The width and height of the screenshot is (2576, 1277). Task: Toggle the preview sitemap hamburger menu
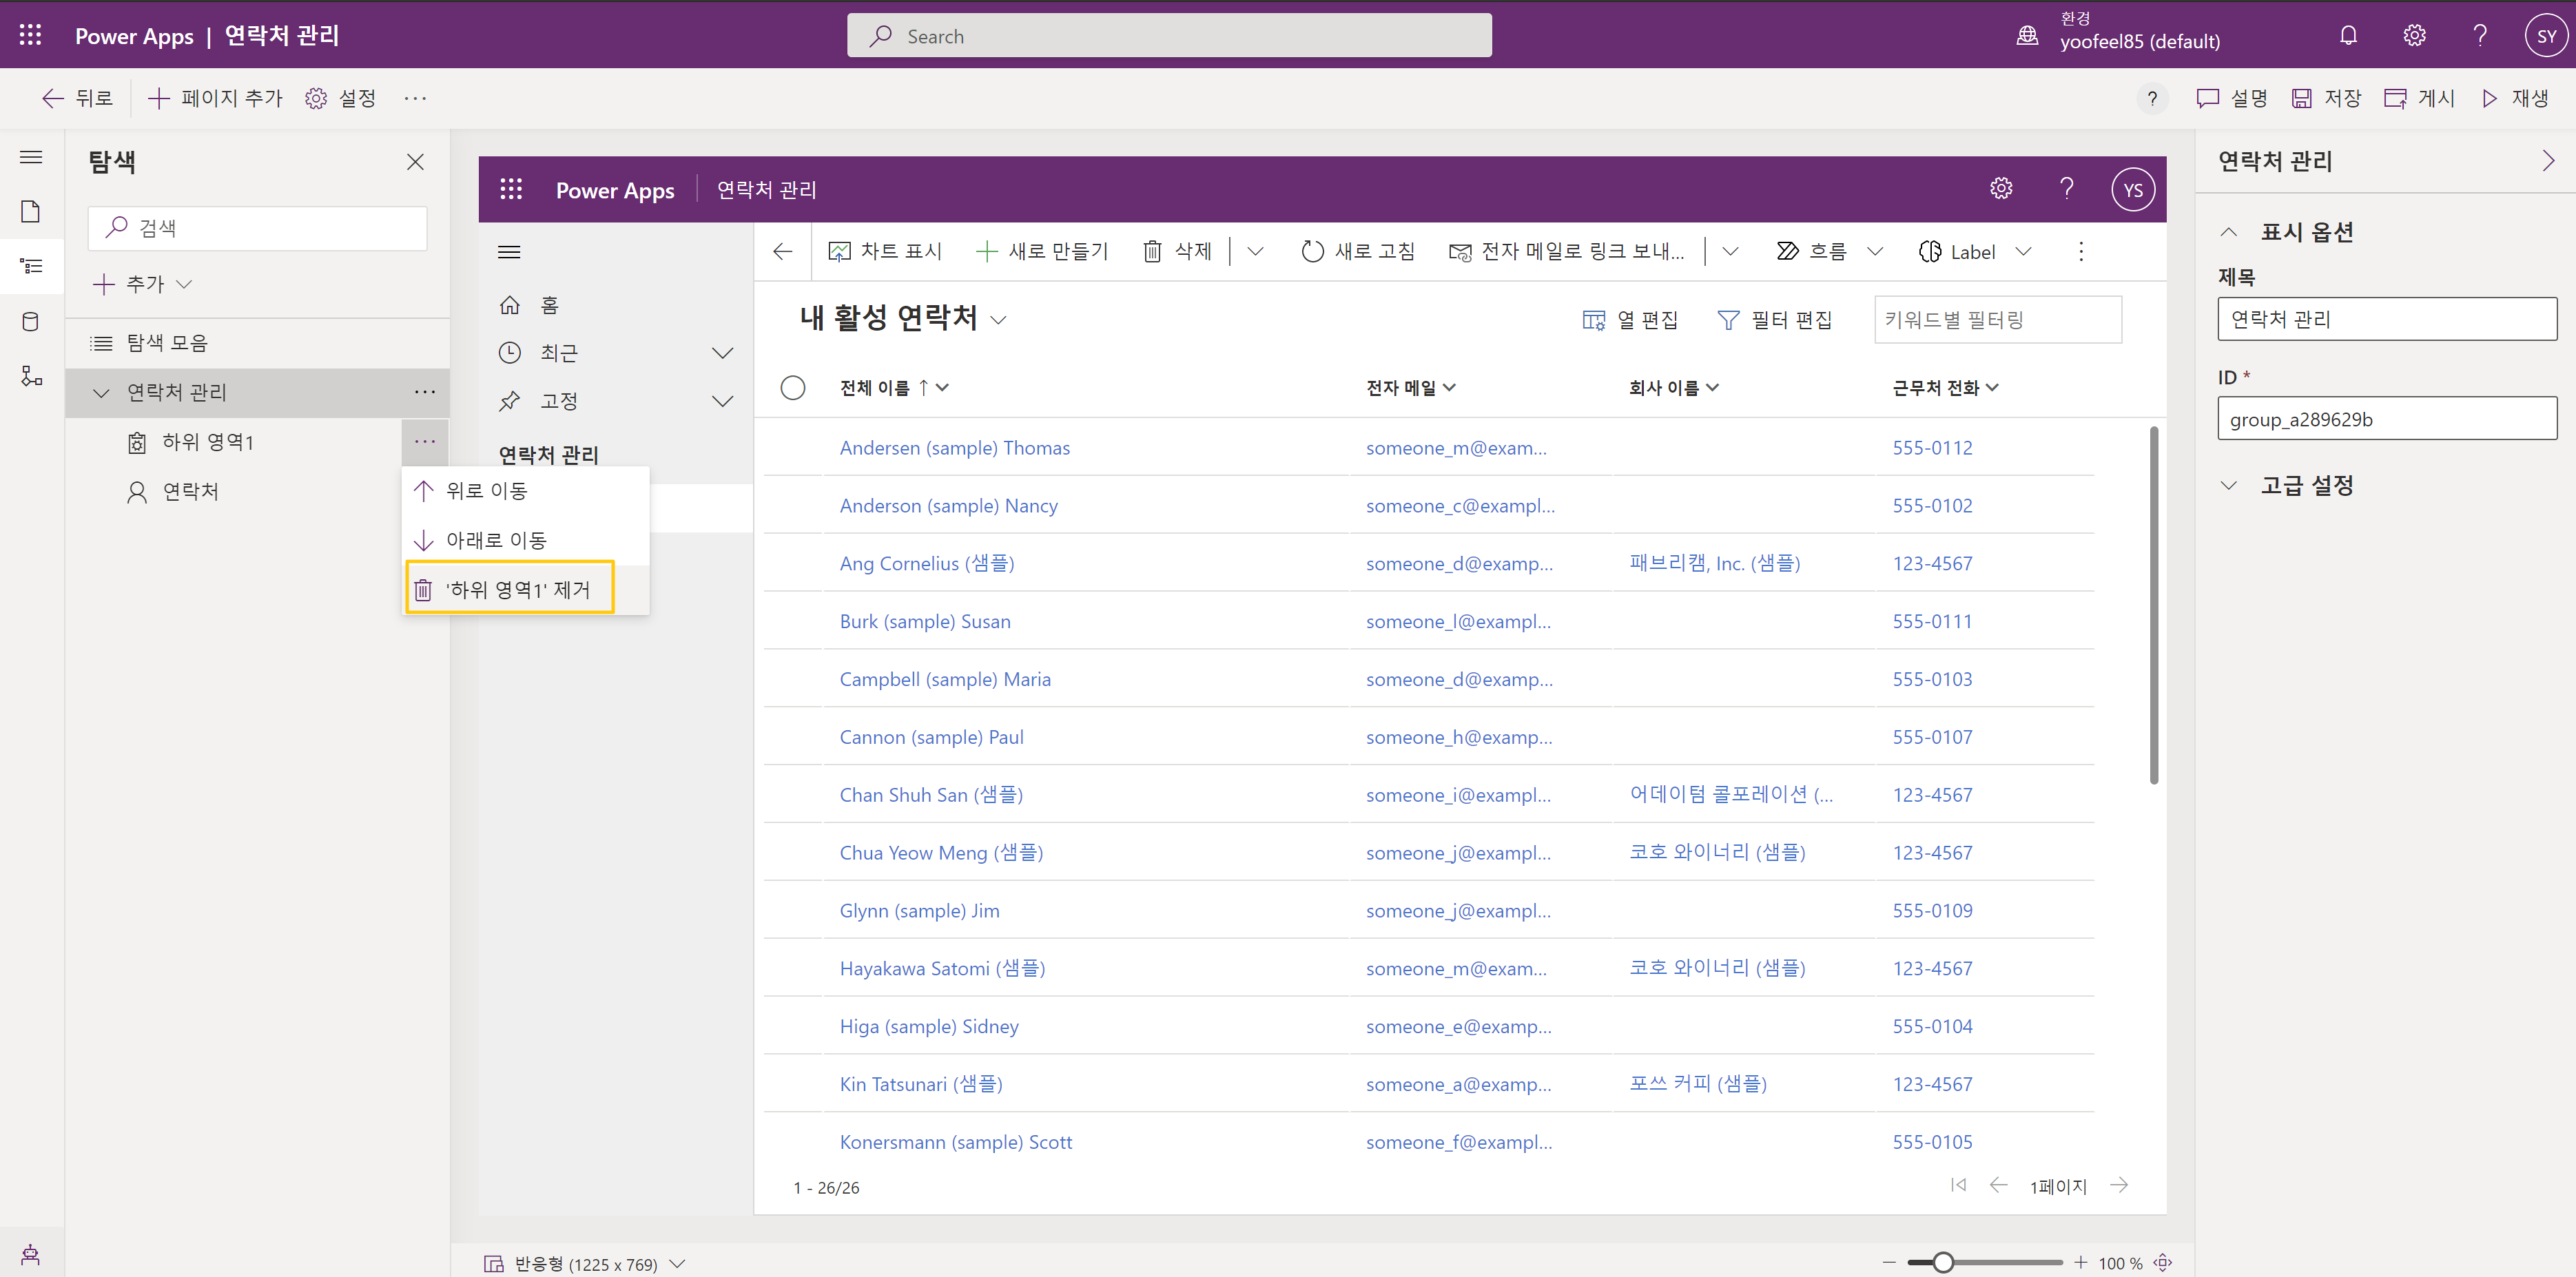509,252
